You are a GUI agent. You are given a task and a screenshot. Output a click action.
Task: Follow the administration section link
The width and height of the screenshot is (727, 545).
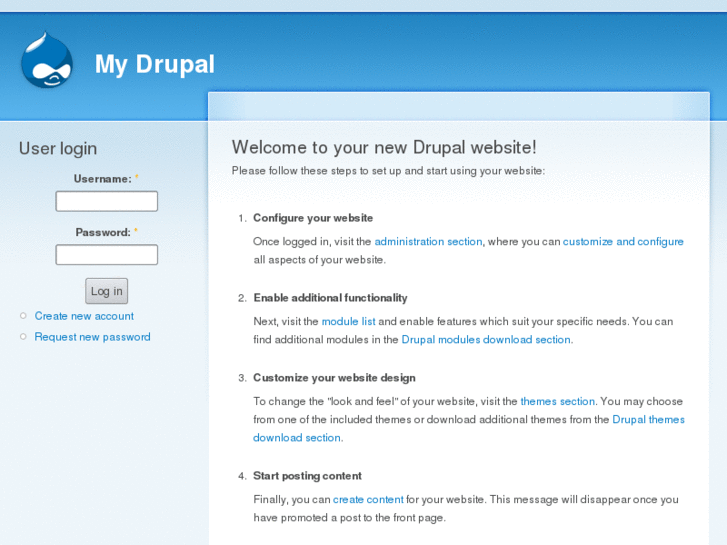click(428, 242)
